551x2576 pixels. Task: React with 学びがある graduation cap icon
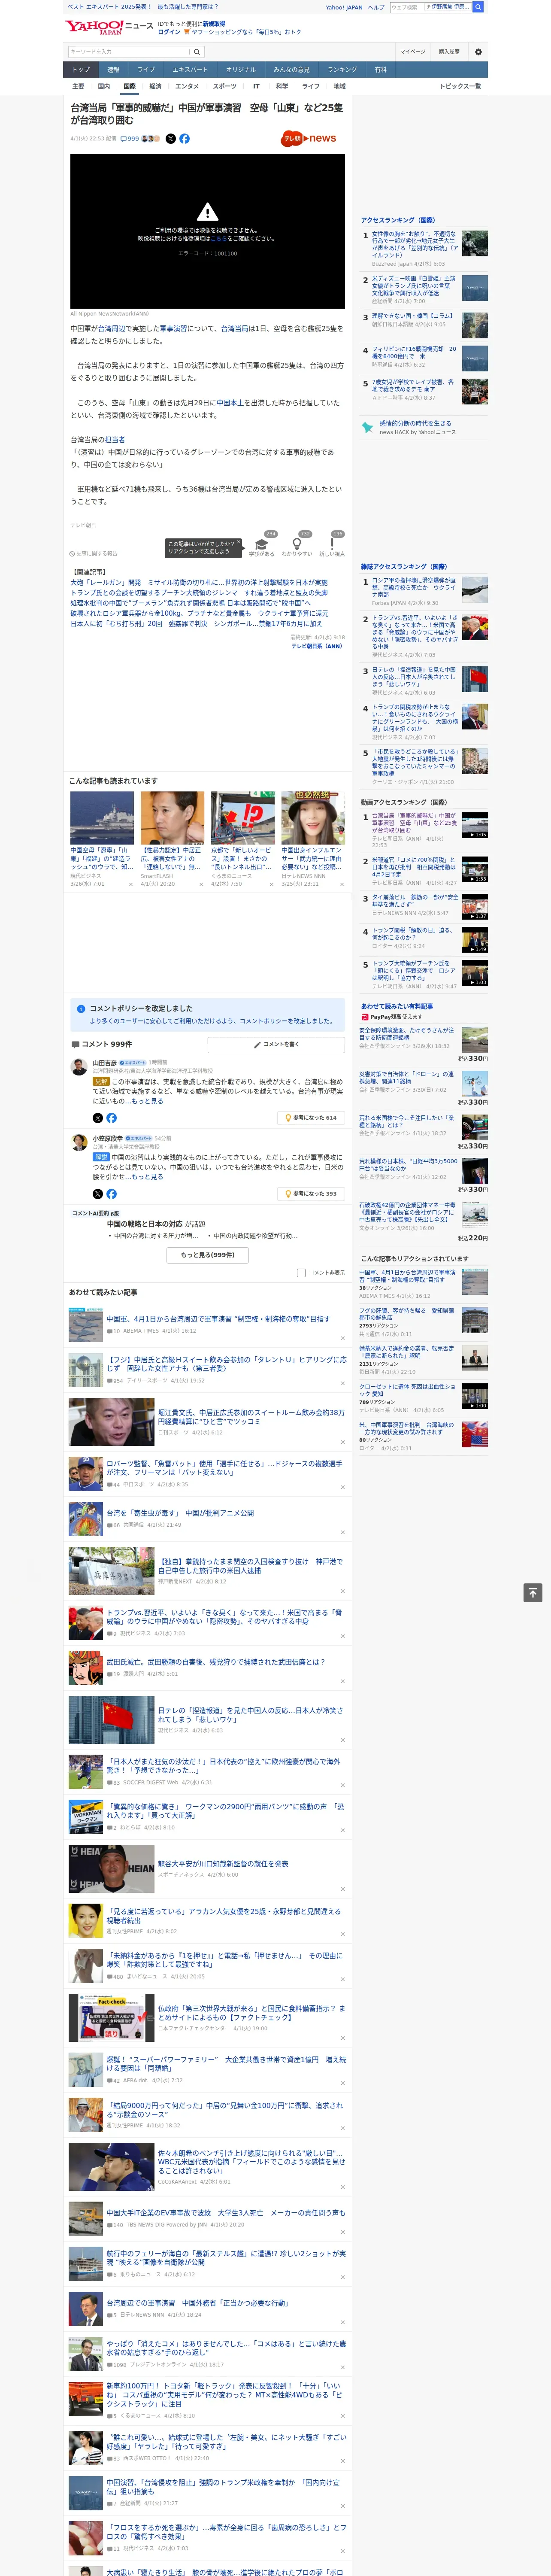pos(261,545)
